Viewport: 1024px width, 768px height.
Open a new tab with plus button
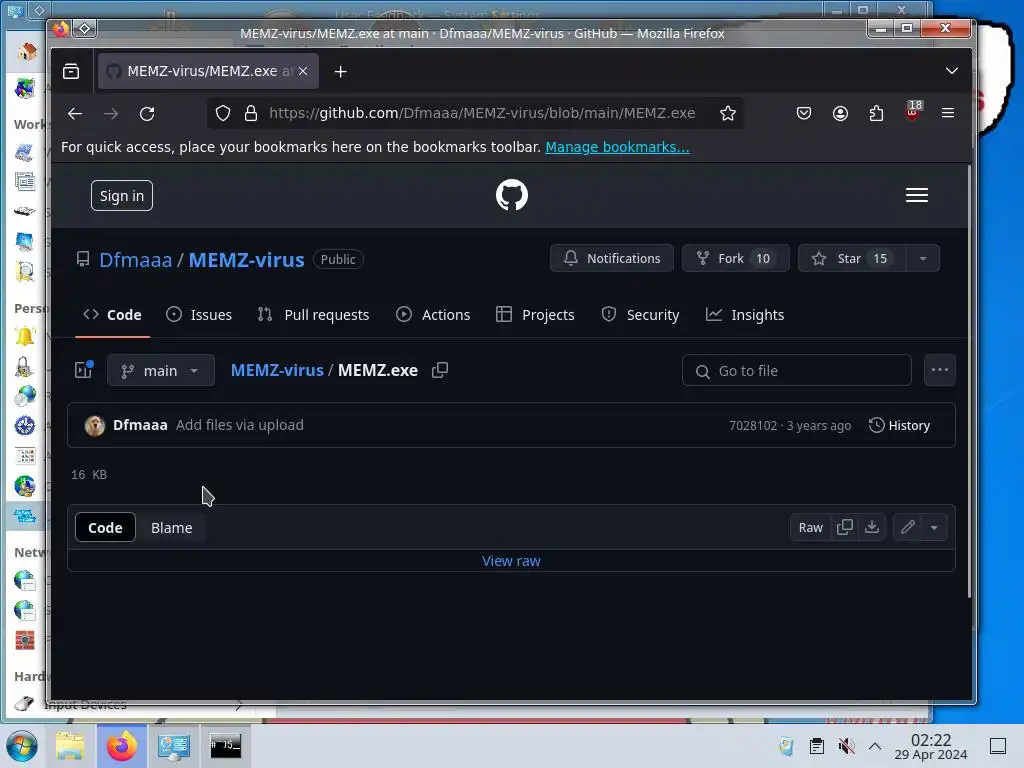tap(340, 71)
